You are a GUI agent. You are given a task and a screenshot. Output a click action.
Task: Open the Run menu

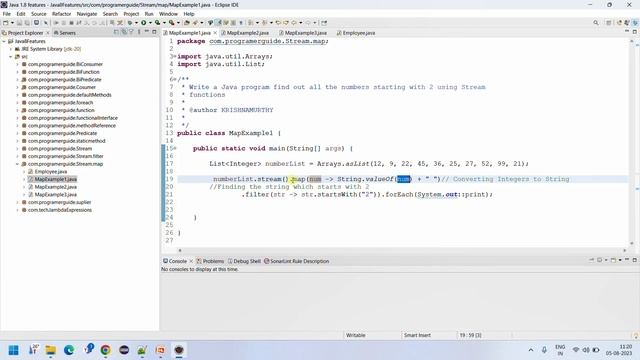coord(149,14)
